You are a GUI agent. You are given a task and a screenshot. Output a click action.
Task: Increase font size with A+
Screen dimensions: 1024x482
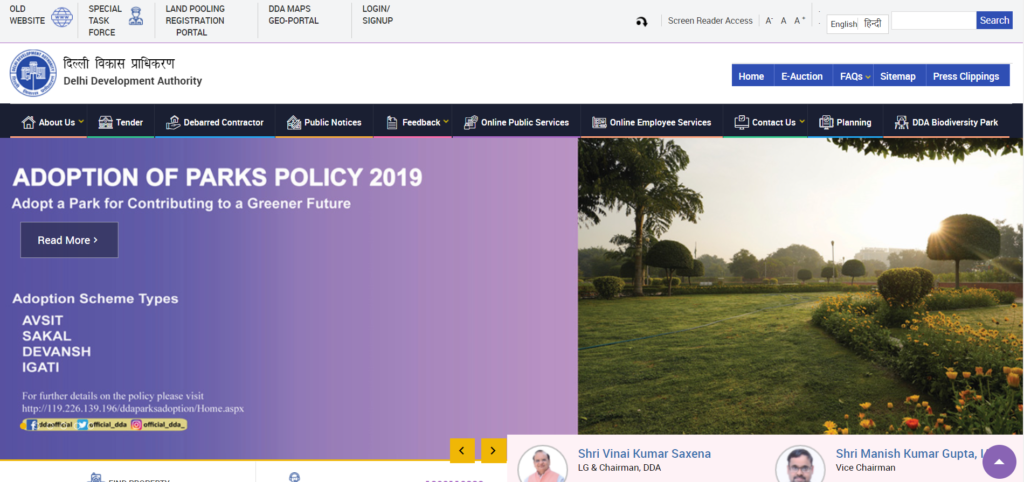pos(799,21)
